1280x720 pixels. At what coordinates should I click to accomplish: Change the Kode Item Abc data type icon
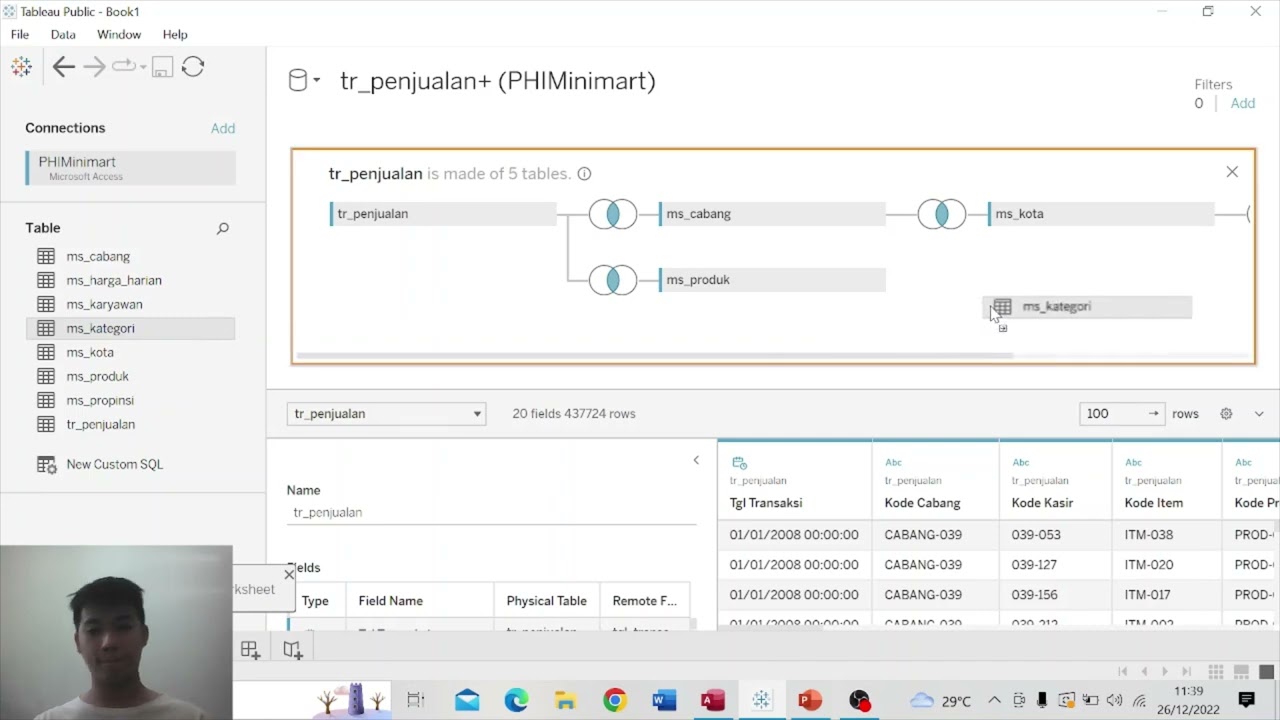click(x=1133, y=463)
